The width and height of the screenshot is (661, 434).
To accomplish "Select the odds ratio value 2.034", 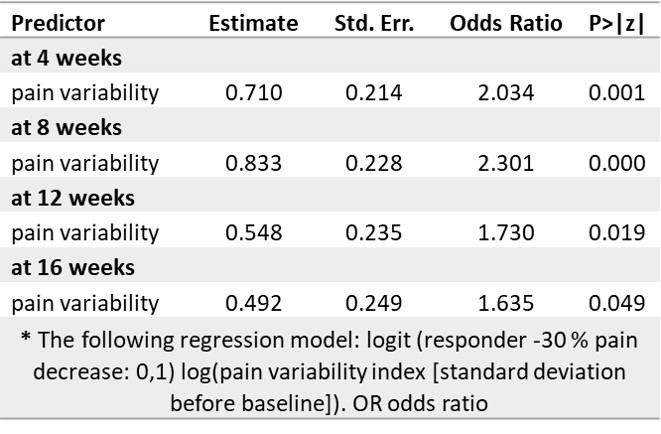I will pyautogui.click(x=506, y=93).
